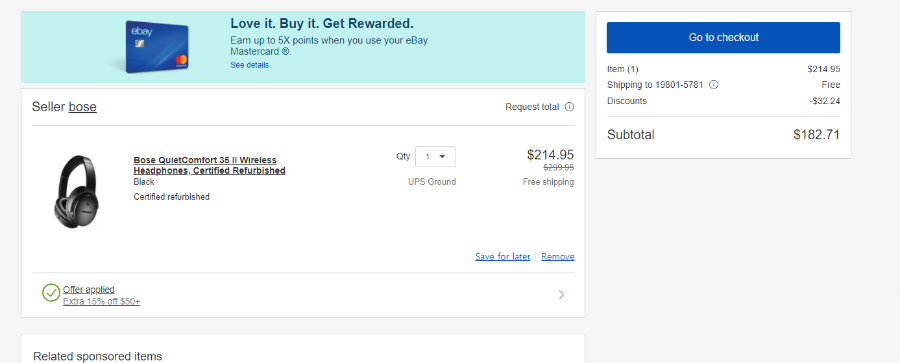Click Save for later link
The height and width of the screenshot is (363, 900).
[502, 257]
